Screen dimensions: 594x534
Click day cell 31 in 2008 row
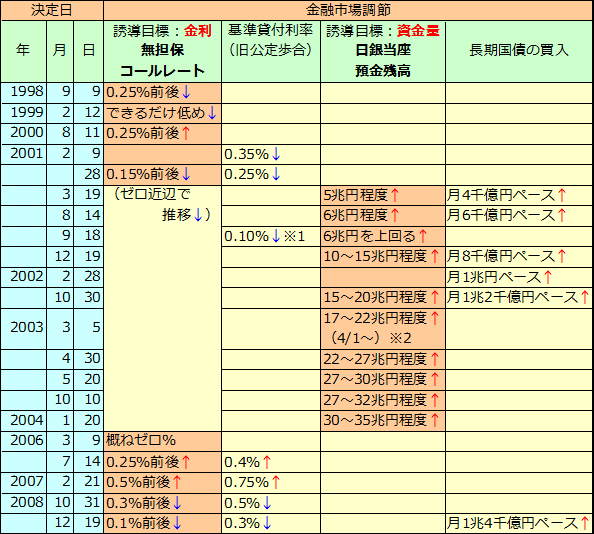pos(88,503)
